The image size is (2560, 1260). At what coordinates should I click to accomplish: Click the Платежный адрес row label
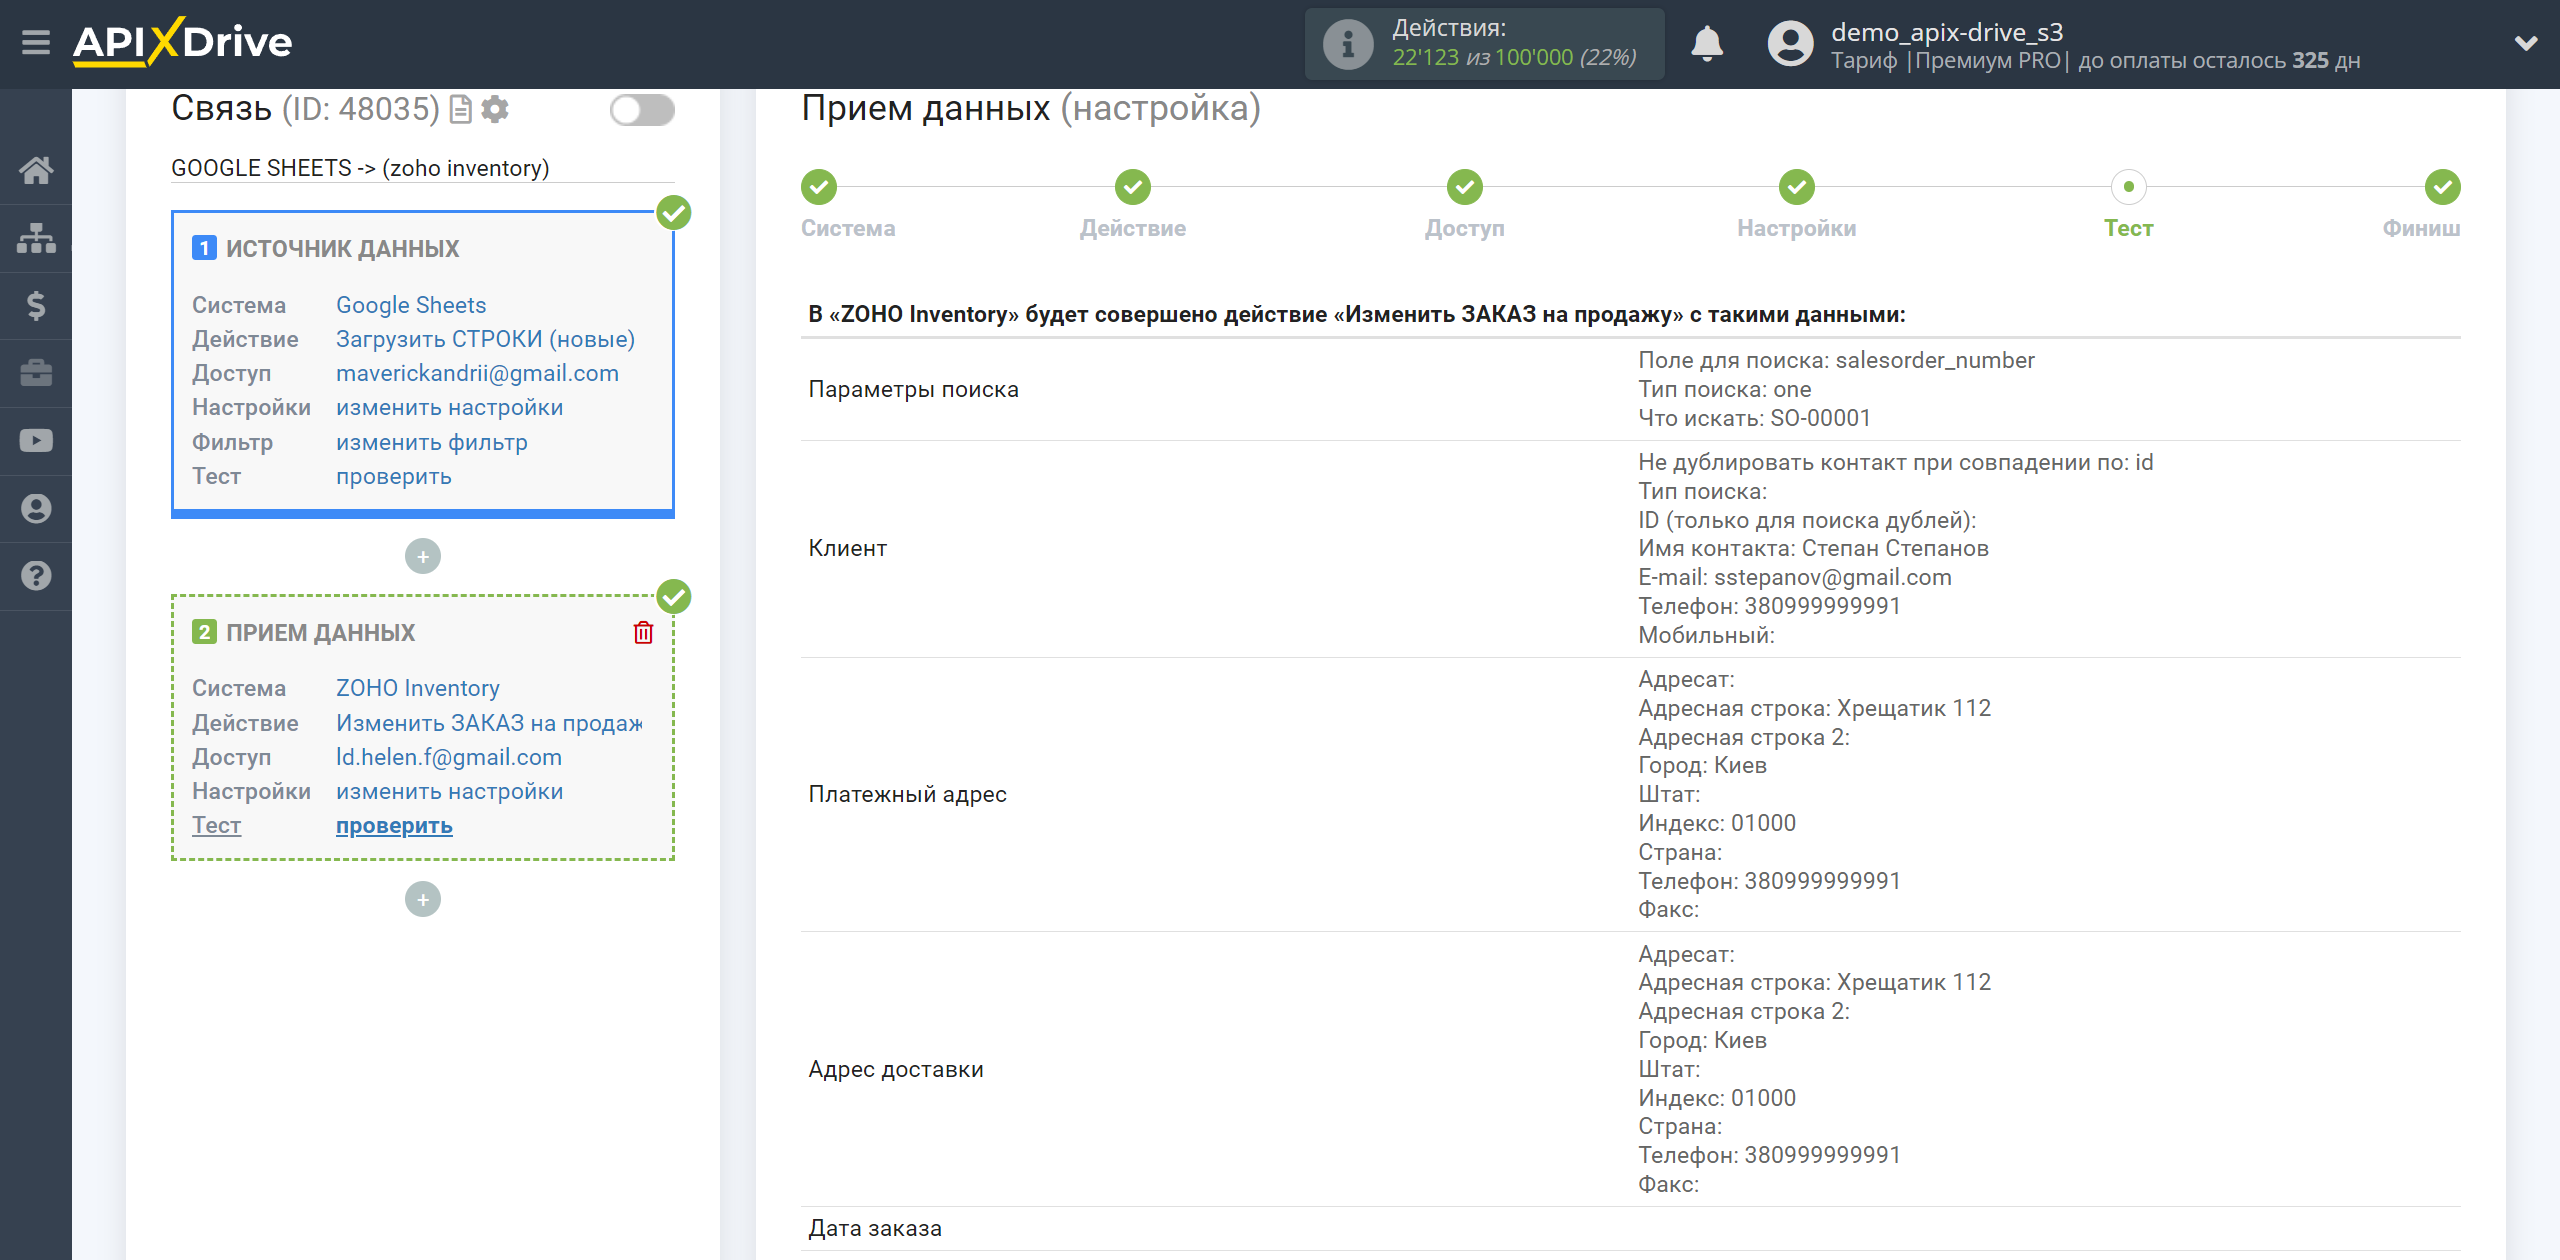pyautogui.click(x=907, y=794)
